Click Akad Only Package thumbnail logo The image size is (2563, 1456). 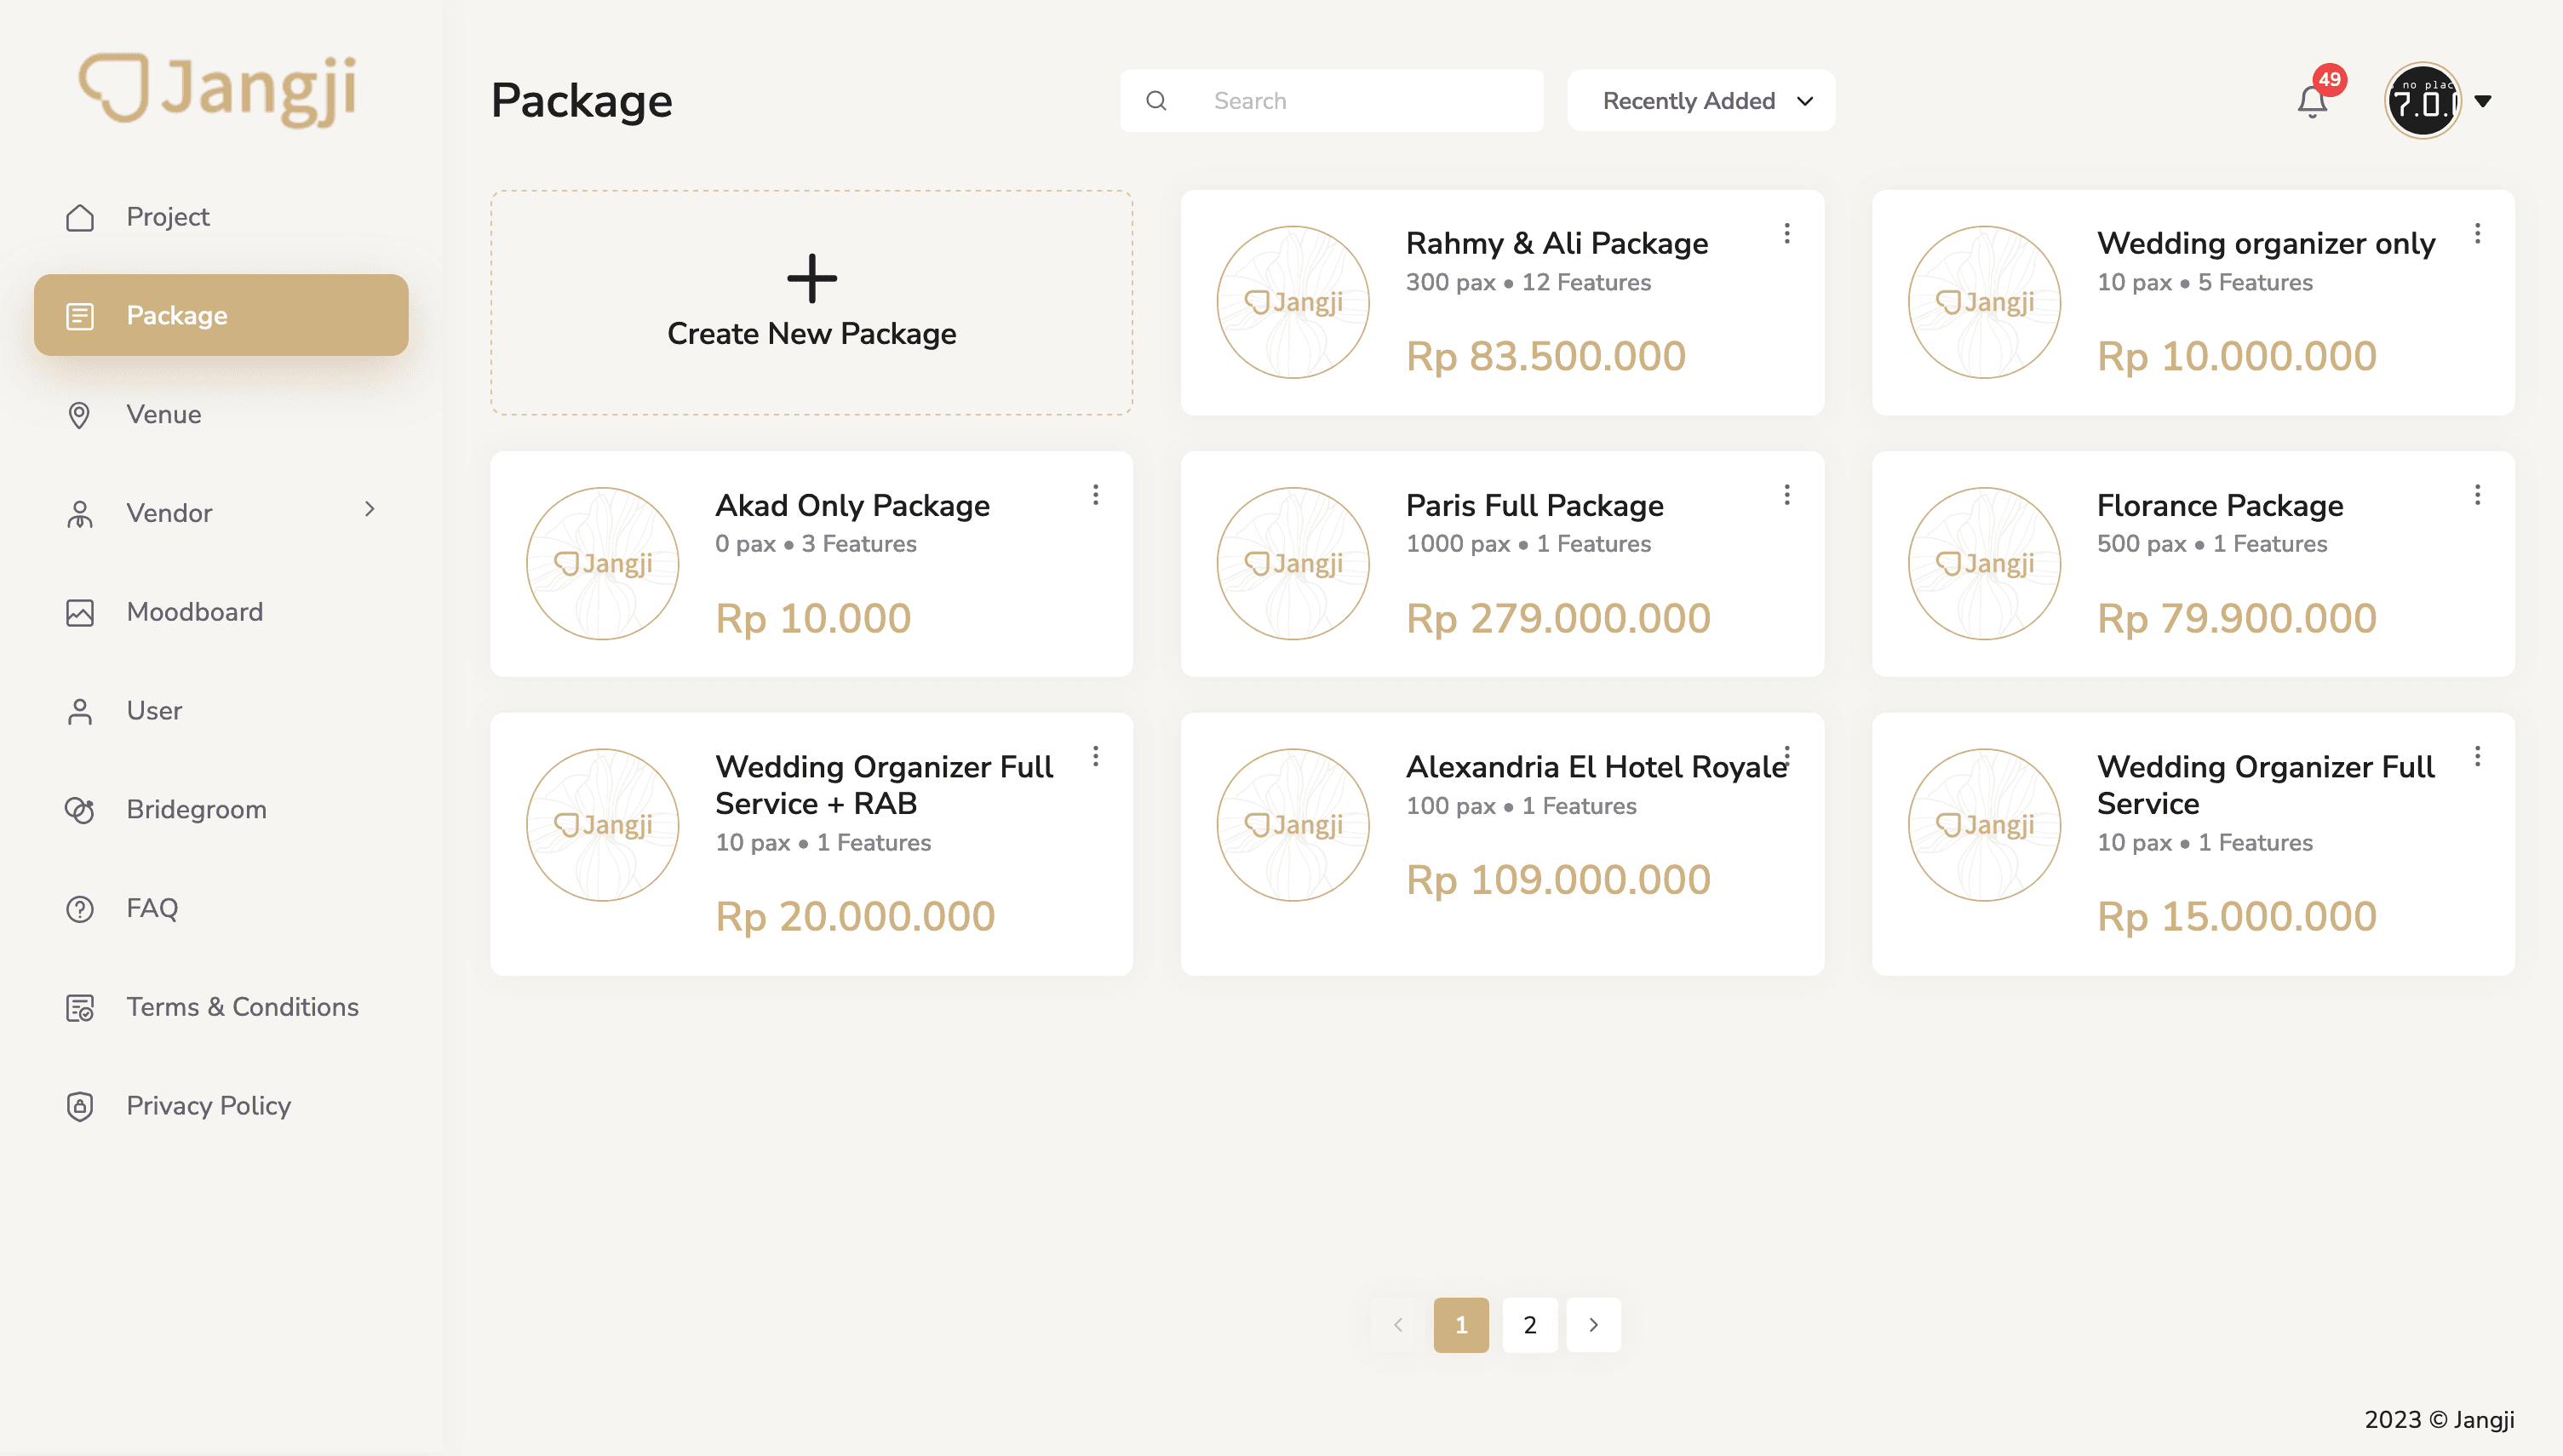[602, 564]
